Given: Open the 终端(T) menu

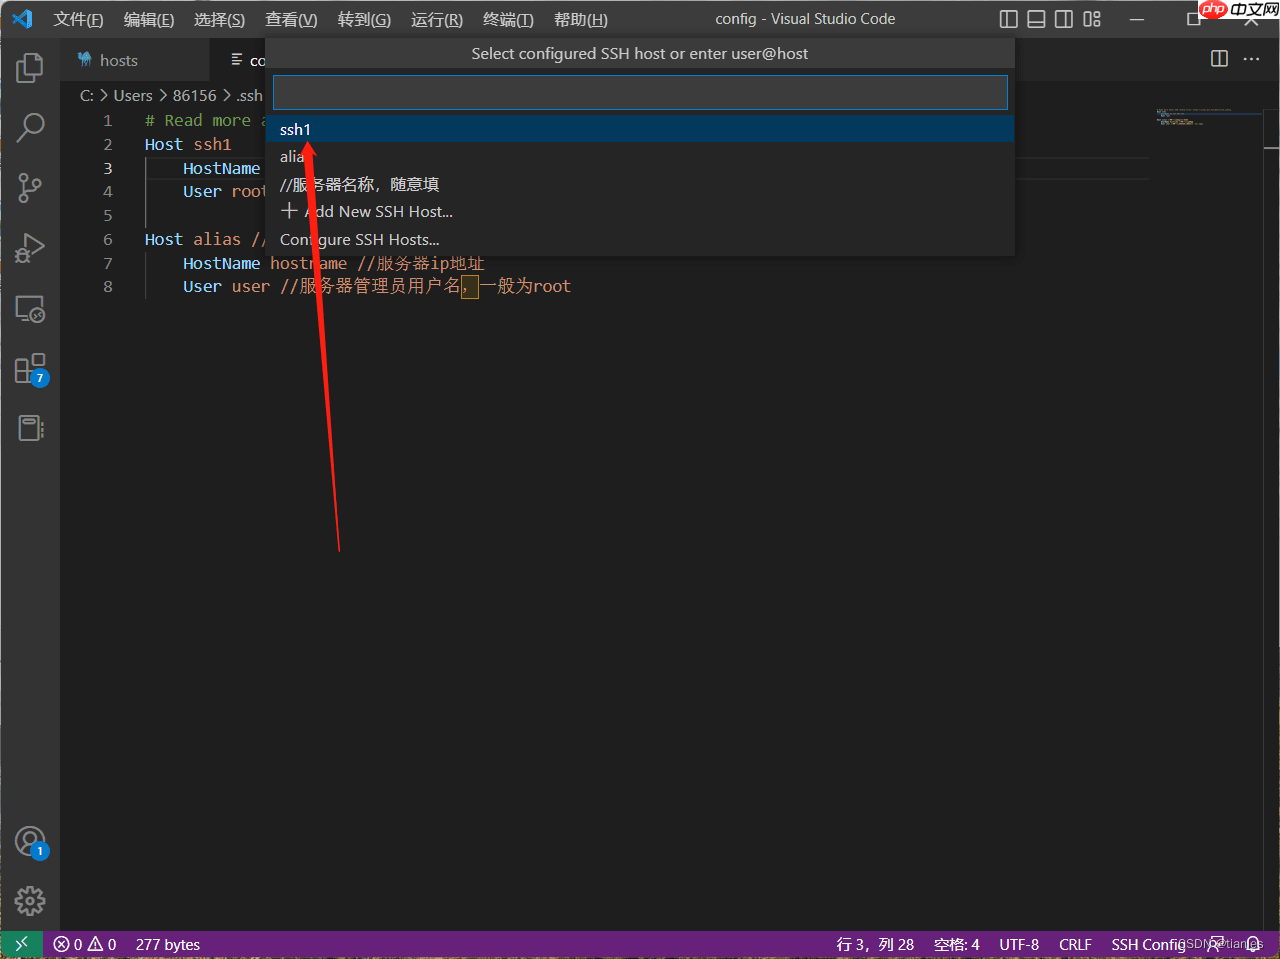Looking at the screenshot, I should (508, 19).
